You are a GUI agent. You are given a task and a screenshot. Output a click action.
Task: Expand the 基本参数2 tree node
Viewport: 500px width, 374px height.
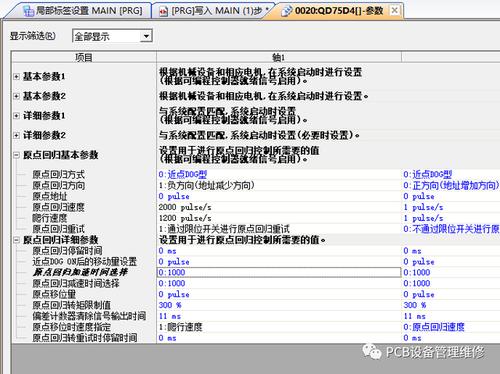(16, 96)
